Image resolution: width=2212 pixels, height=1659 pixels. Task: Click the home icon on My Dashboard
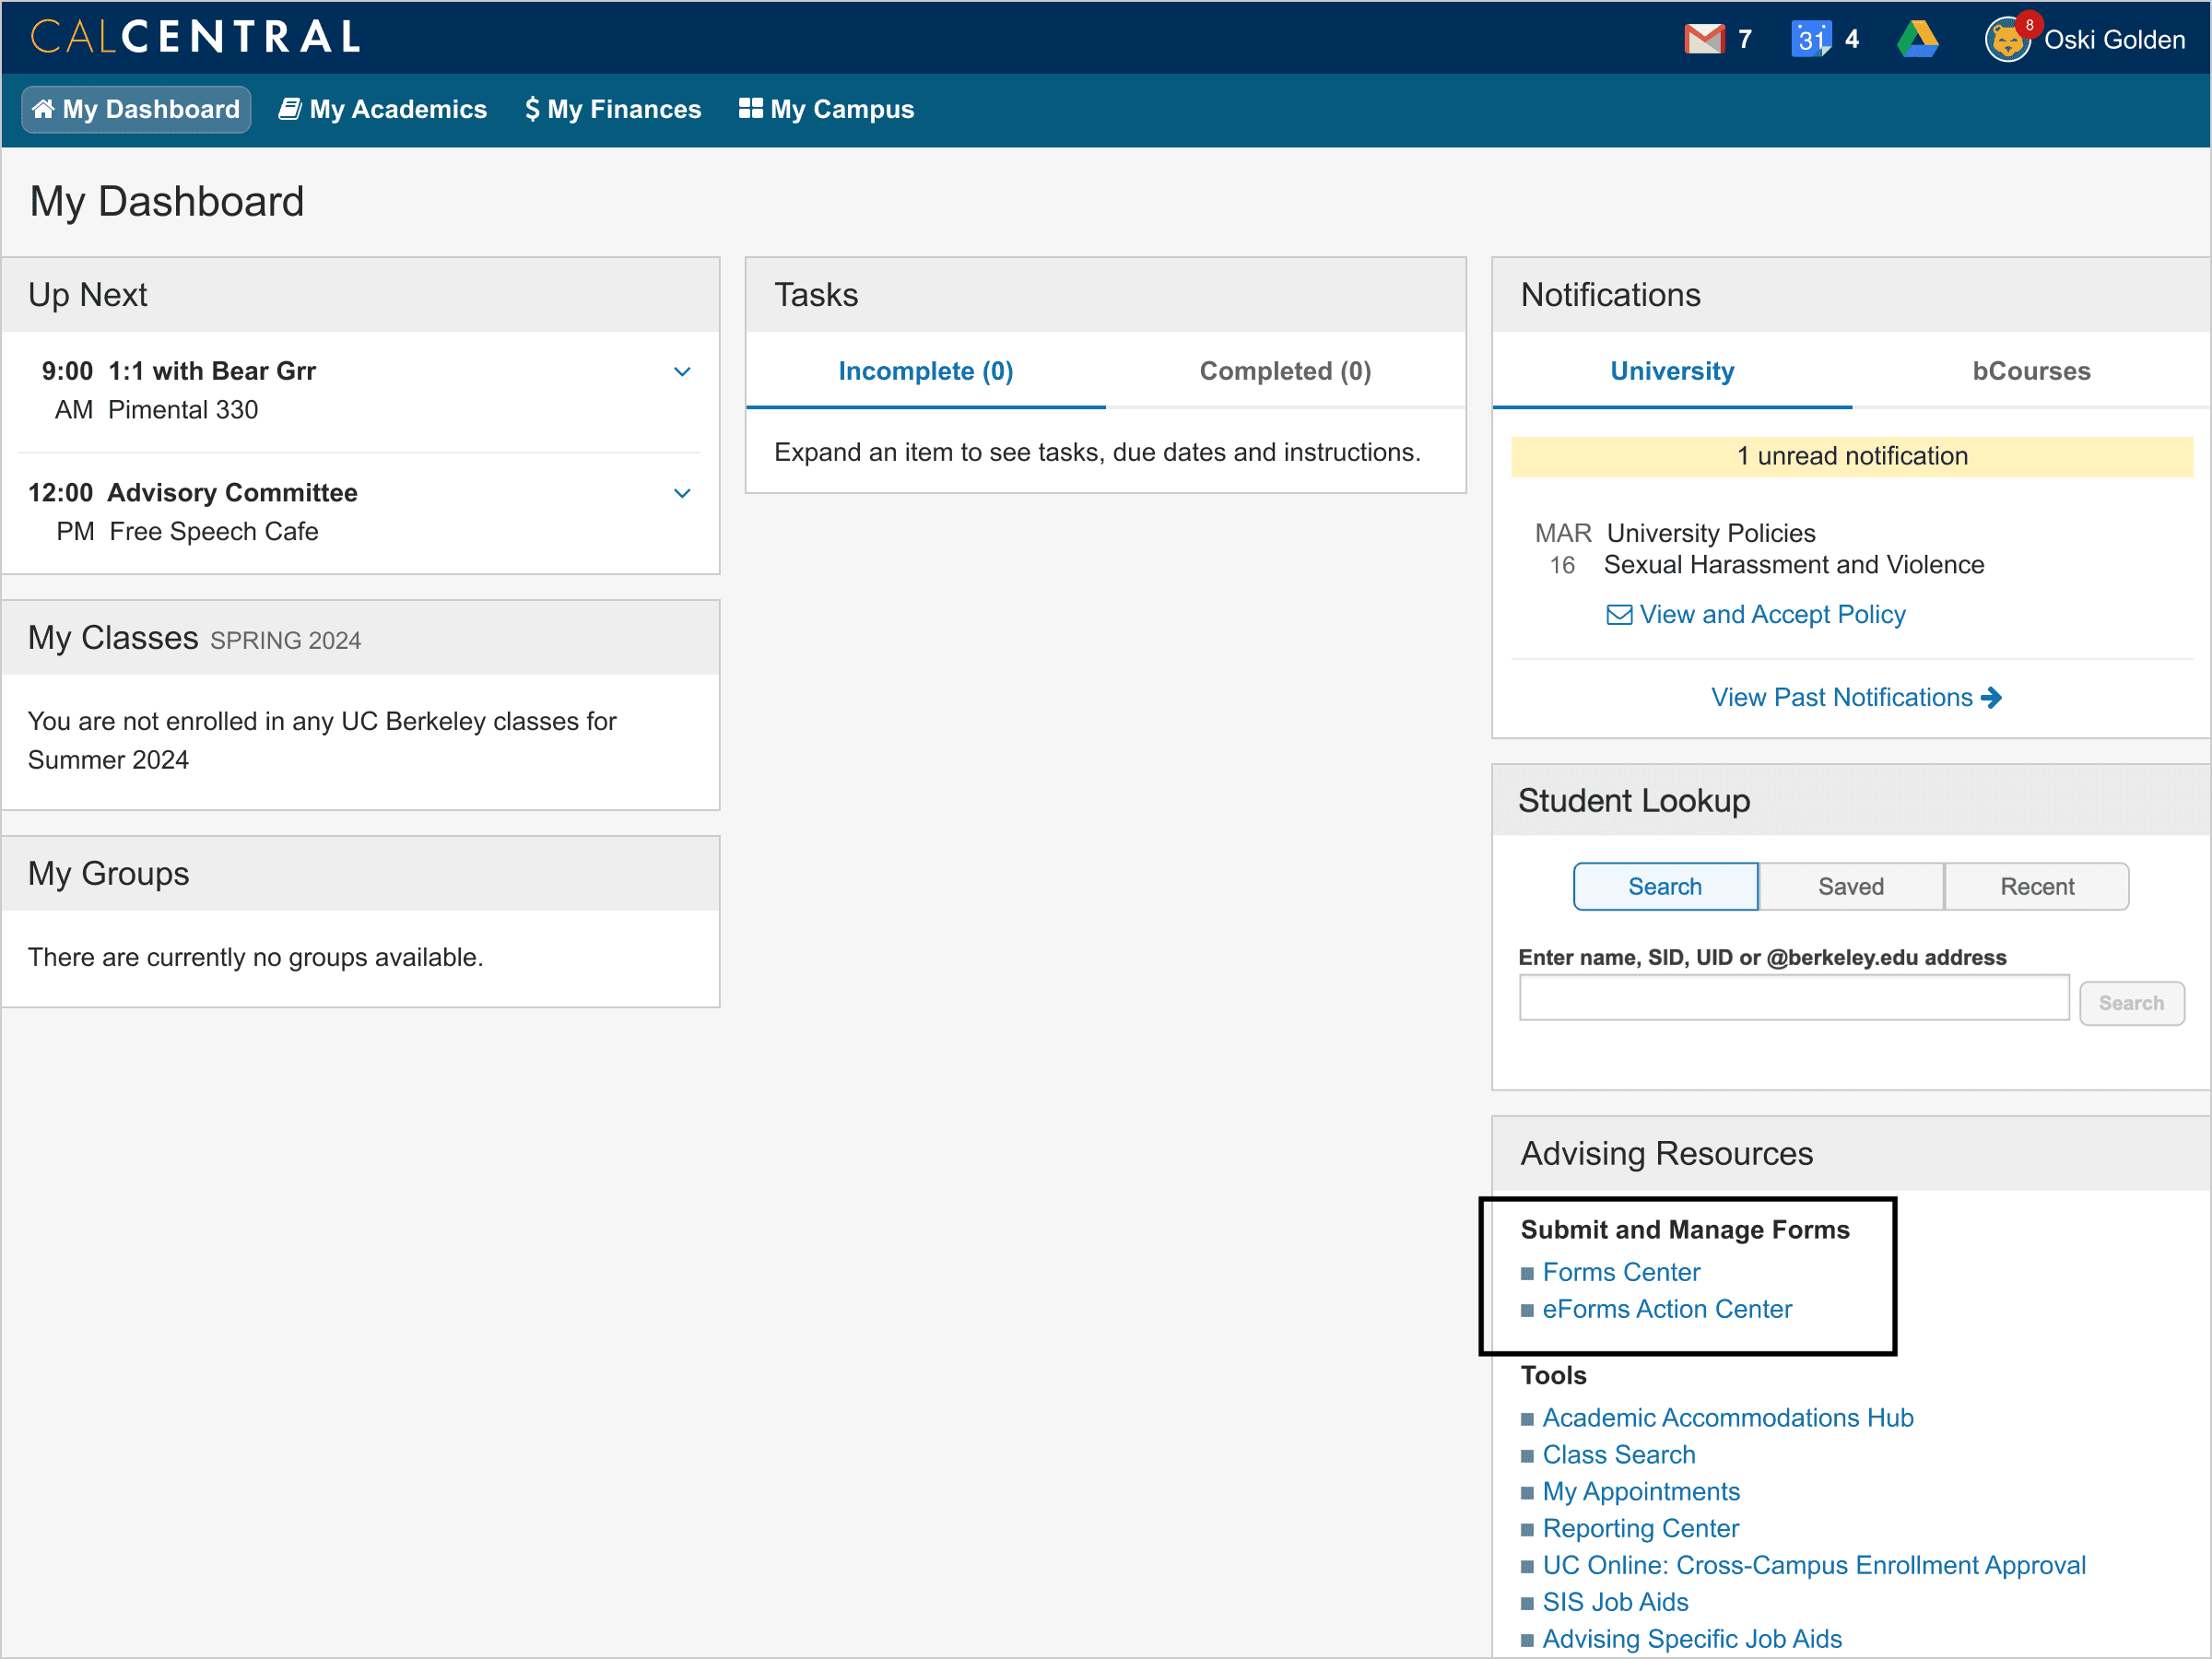point(43,109)
